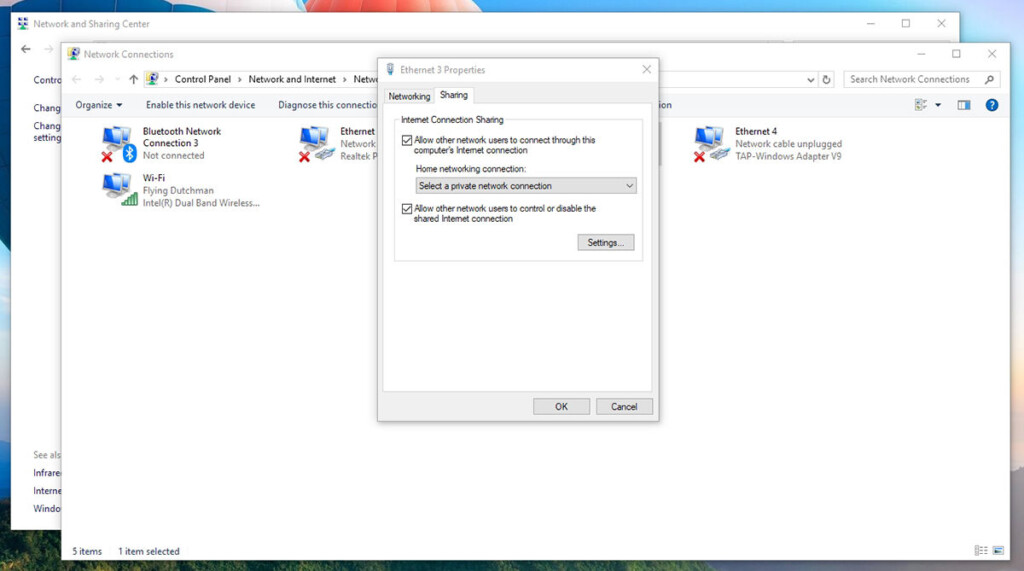Expand the Organize menu
The width and height of the screenshot is (1024, 571).
click(x=99, y=105)
